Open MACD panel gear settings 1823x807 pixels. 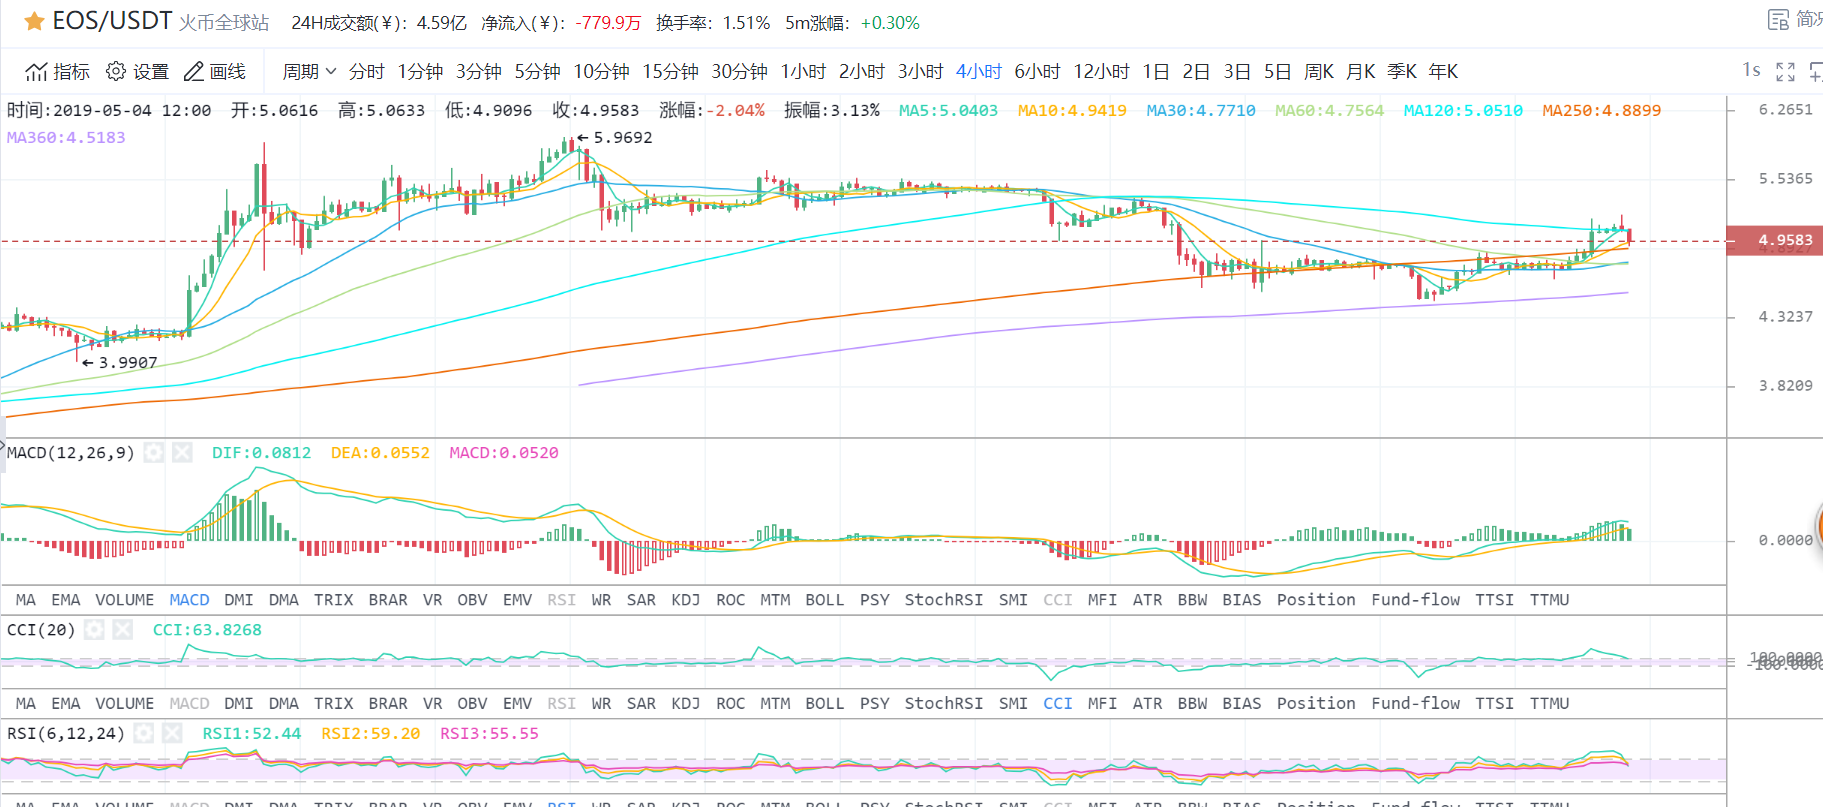(153, 453)
